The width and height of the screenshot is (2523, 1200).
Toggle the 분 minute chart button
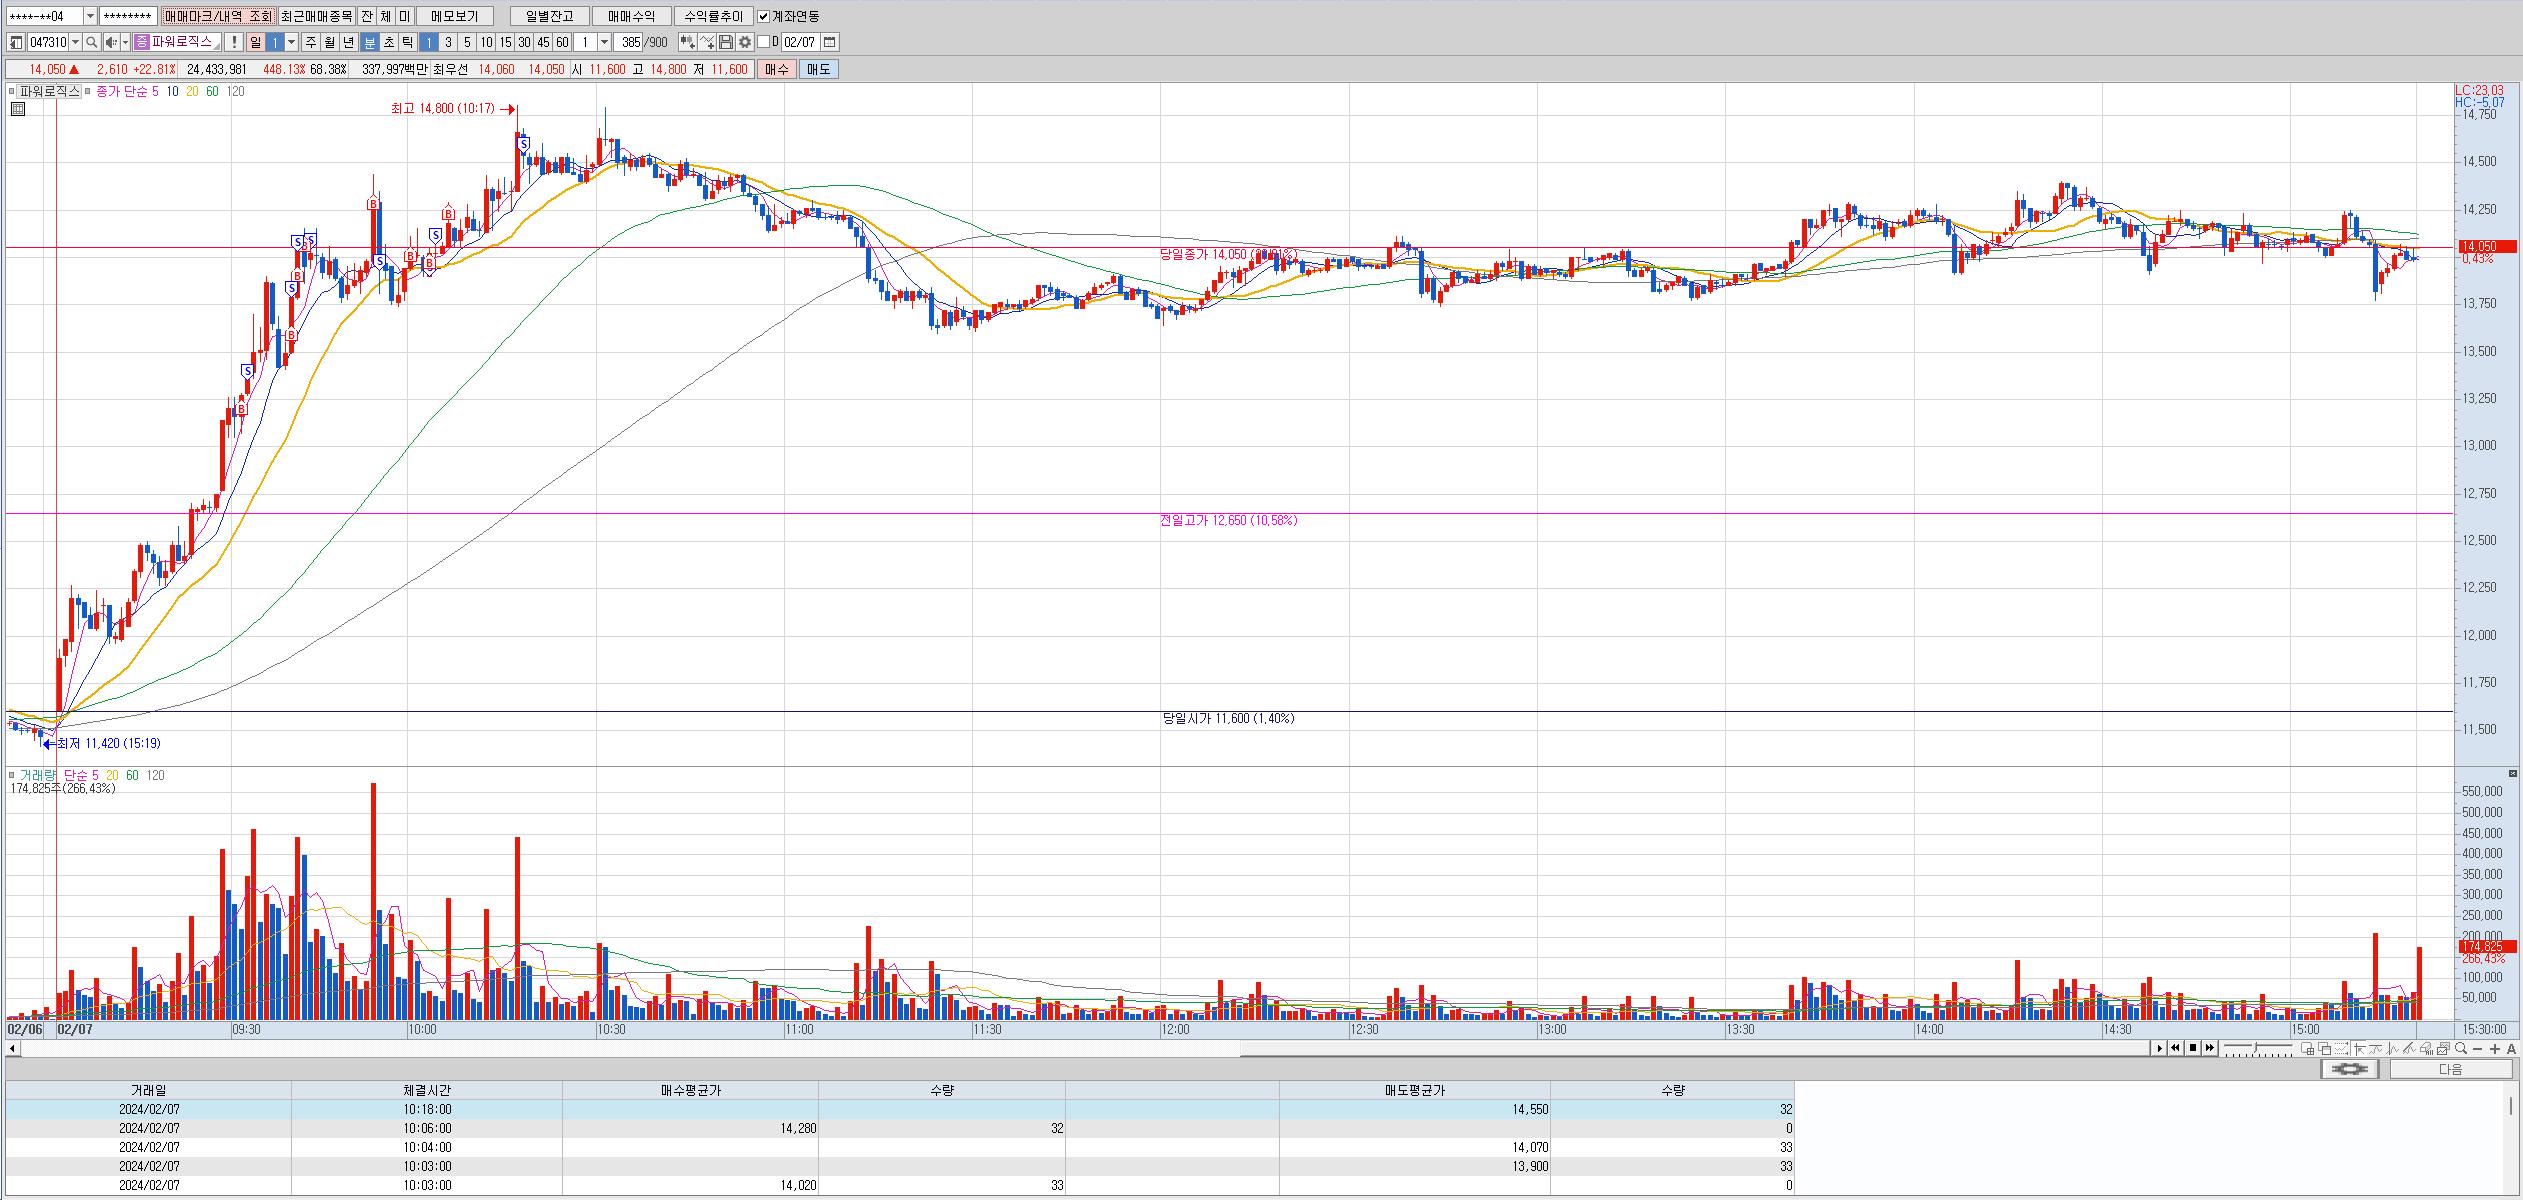pos(369,42)
